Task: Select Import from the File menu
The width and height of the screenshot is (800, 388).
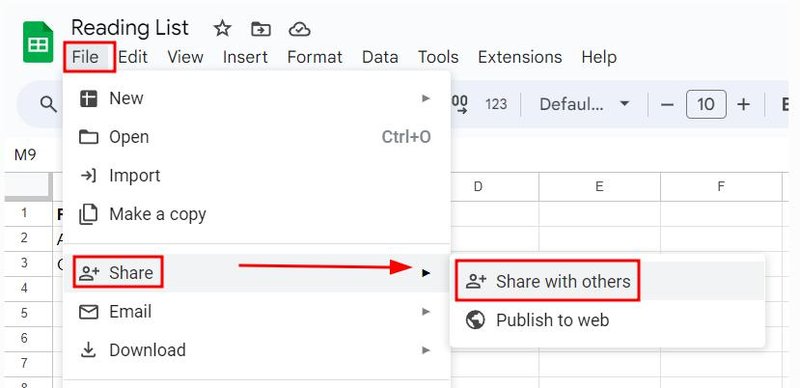Action: pyautogui.click(x=257, y=176)
